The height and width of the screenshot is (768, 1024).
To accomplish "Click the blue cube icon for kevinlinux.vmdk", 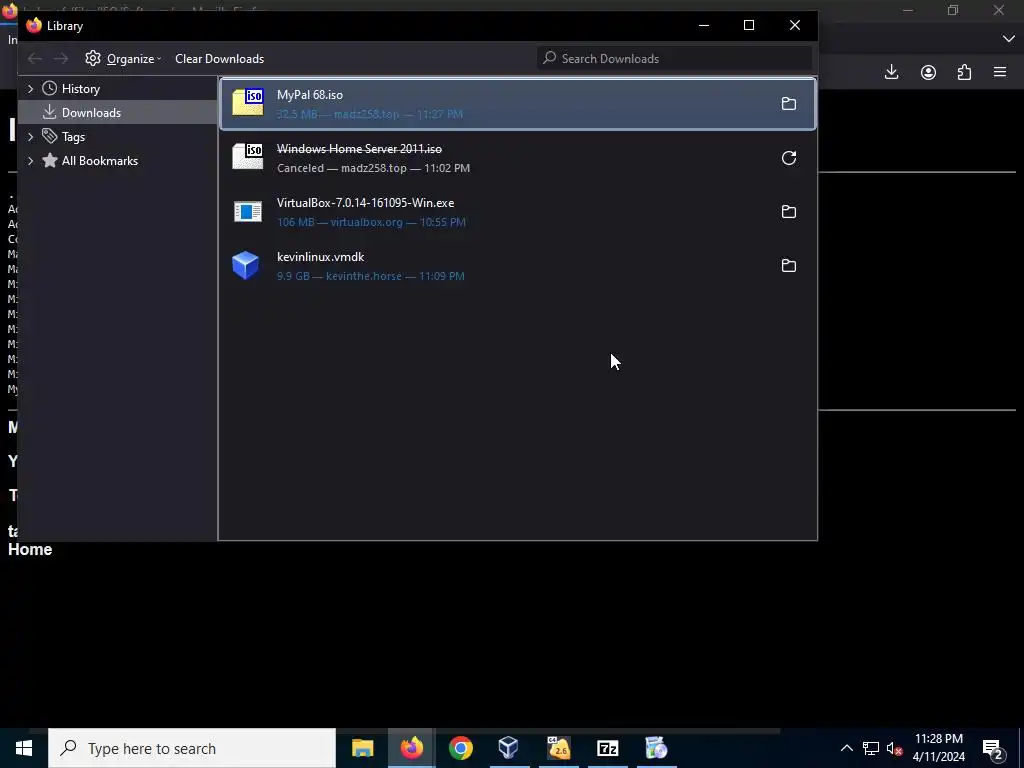I will pyautogui.click(x=246, y=266).
